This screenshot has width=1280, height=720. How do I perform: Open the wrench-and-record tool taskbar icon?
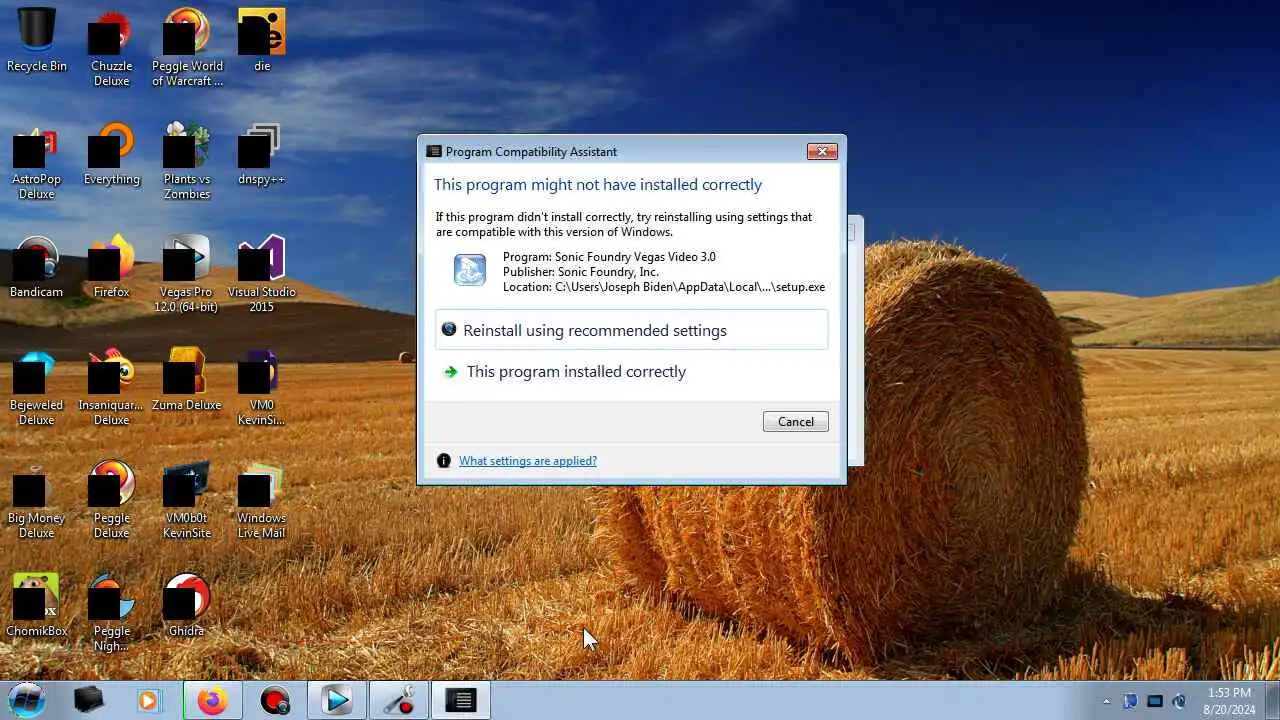tap(398, 701)
